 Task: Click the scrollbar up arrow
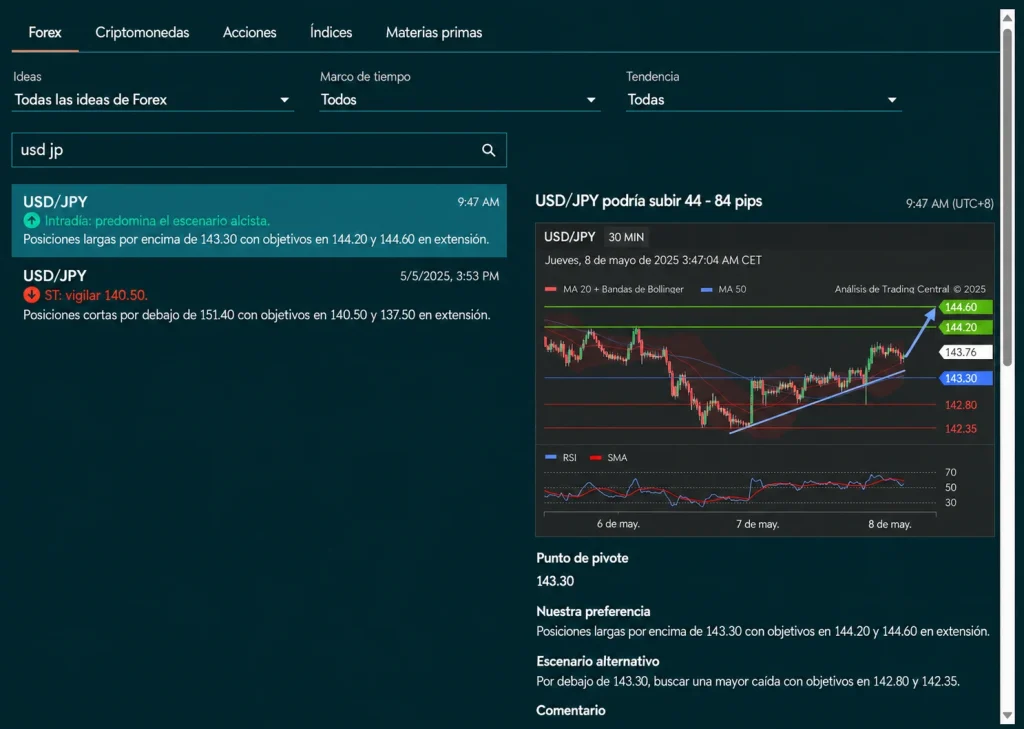(1007, 16)
